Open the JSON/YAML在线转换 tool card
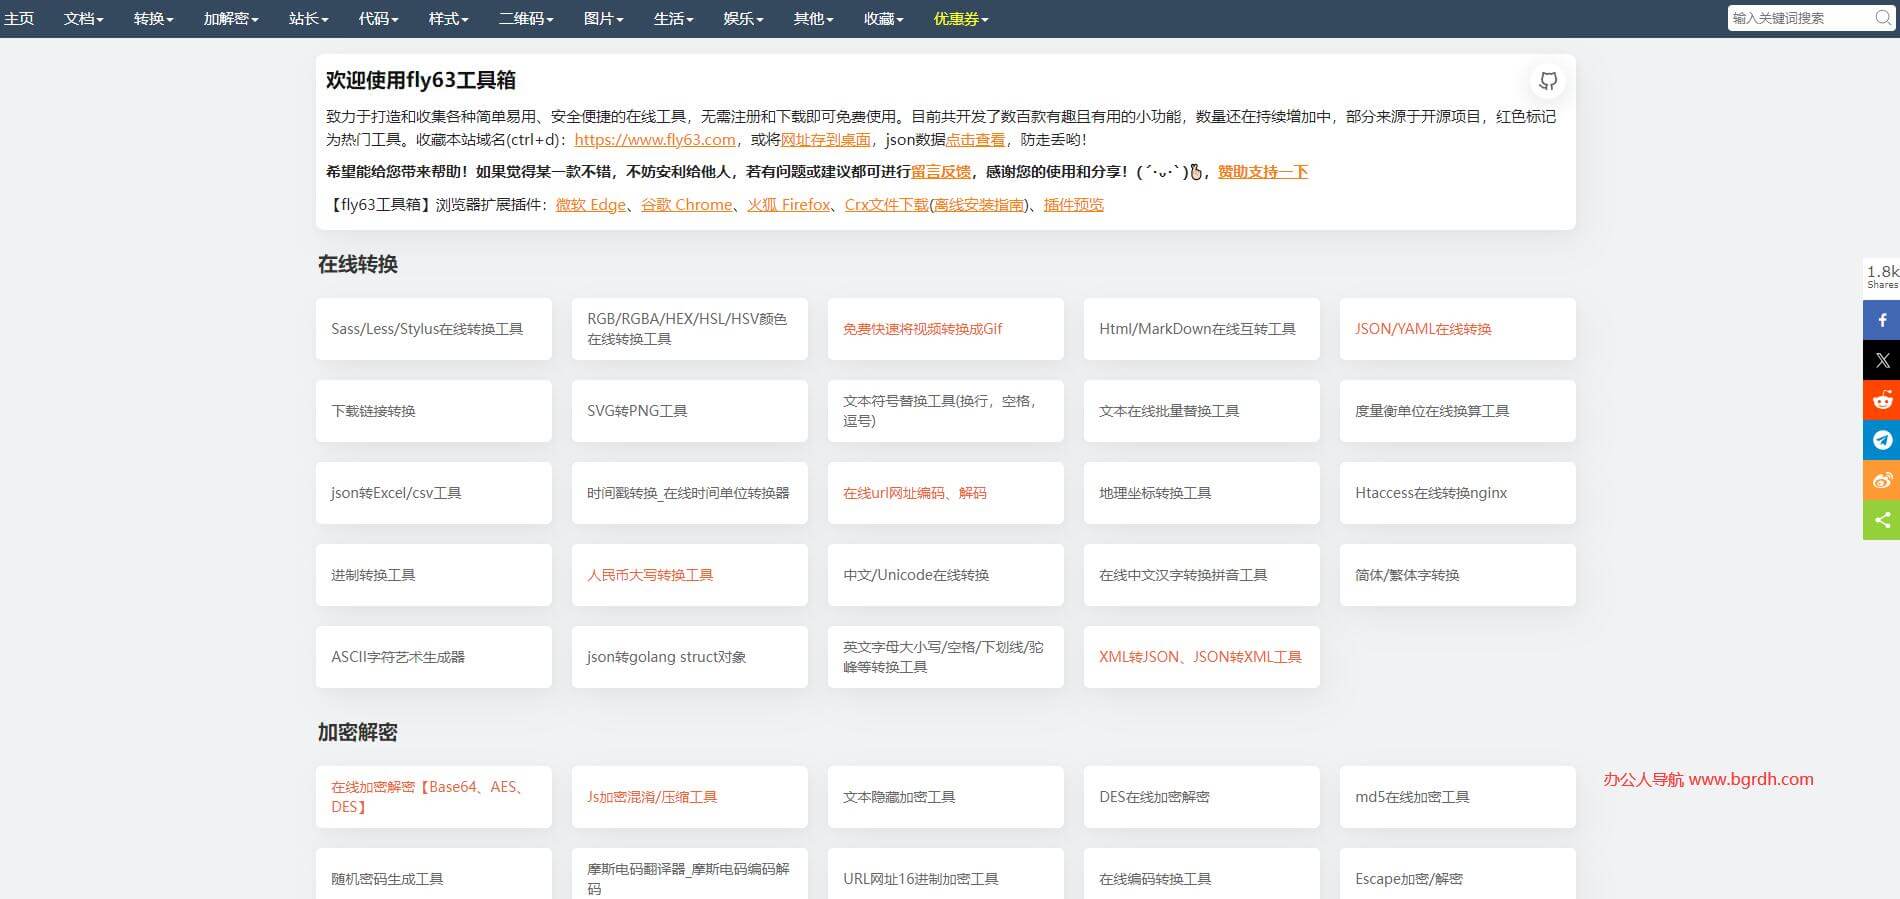Image resolution: width=1900 pixels, height=899 pixels. 1456,329
